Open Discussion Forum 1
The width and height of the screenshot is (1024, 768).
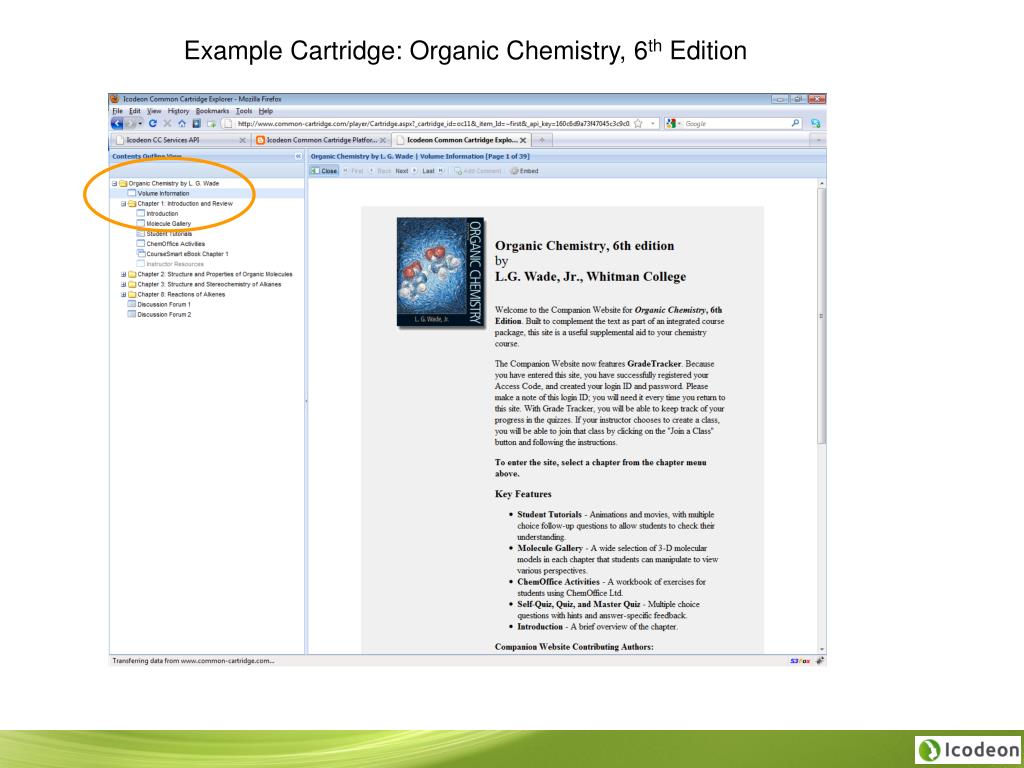[x=164, y=304]
